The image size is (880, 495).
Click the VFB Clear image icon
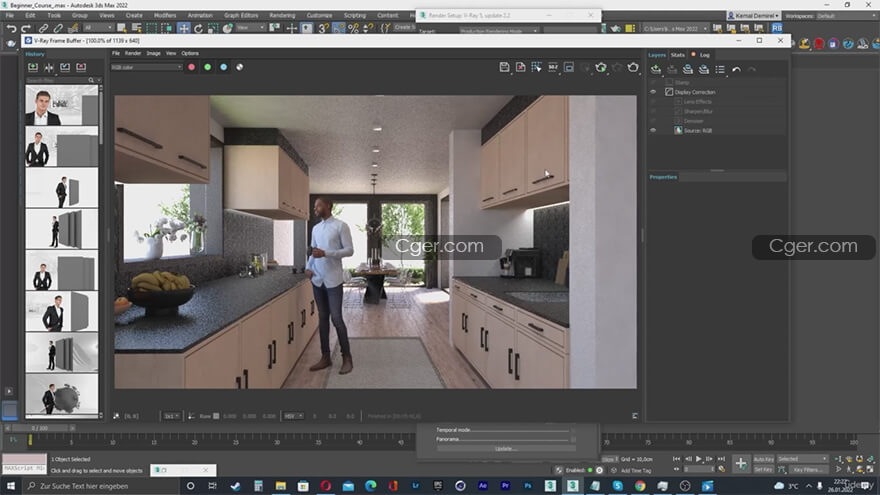tap(520, 67)
